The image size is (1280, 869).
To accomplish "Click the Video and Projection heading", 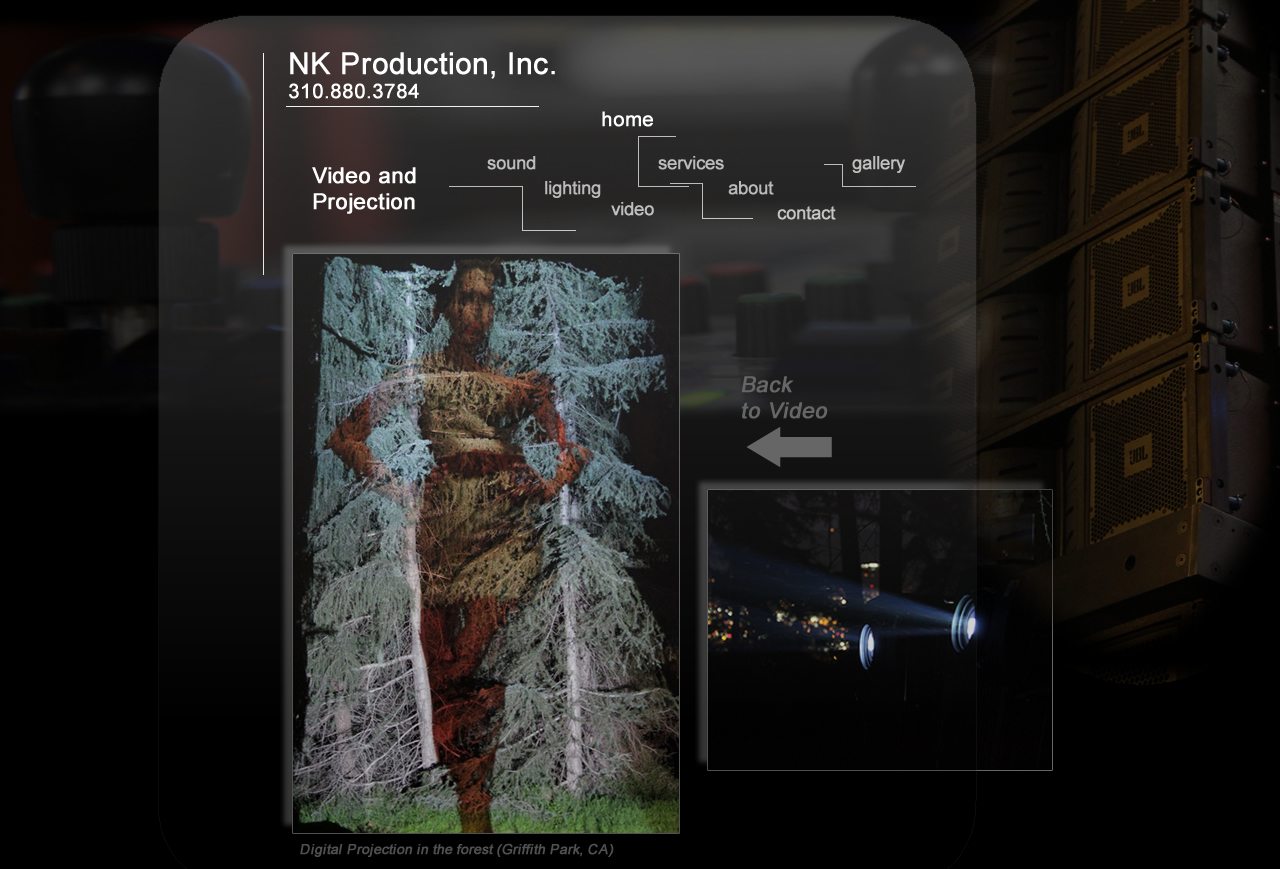I will point(364,189).
